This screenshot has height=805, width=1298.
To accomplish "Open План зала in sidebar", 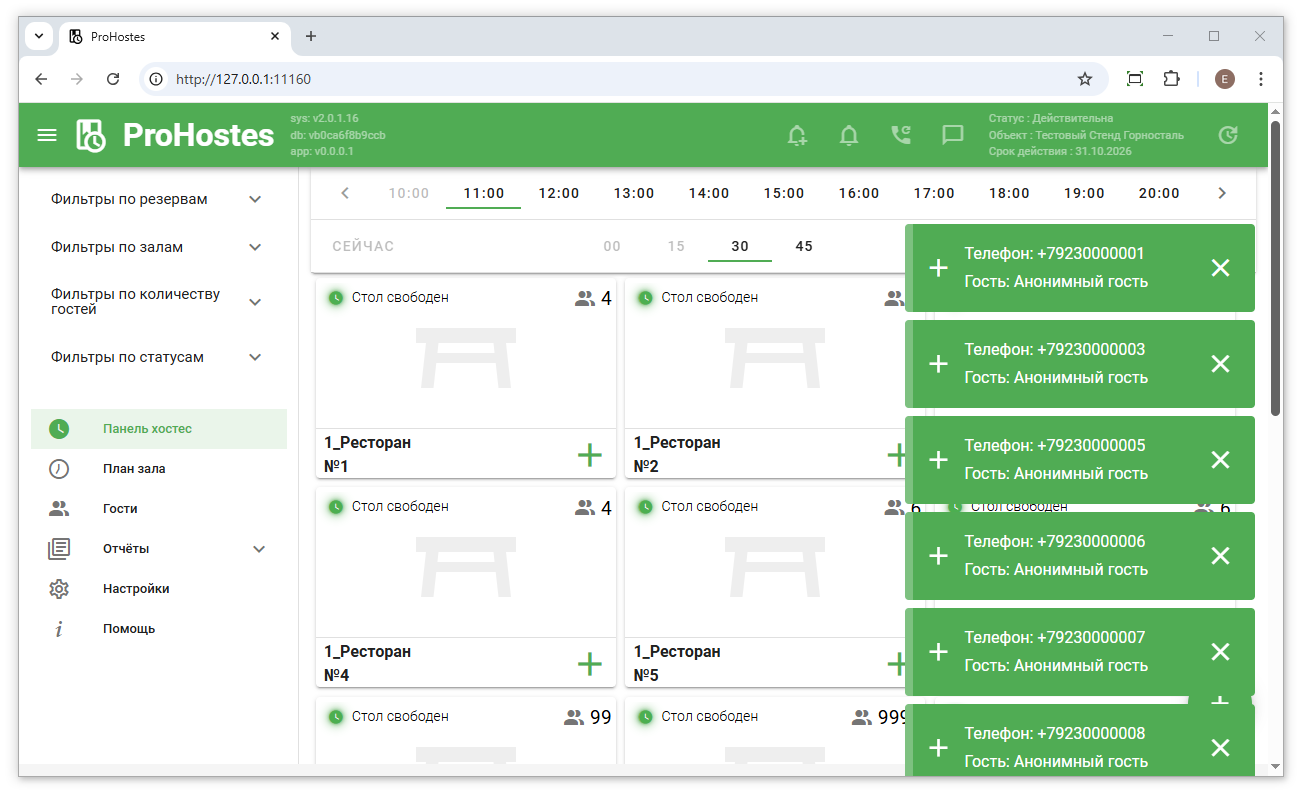I will tap(134, 469).
